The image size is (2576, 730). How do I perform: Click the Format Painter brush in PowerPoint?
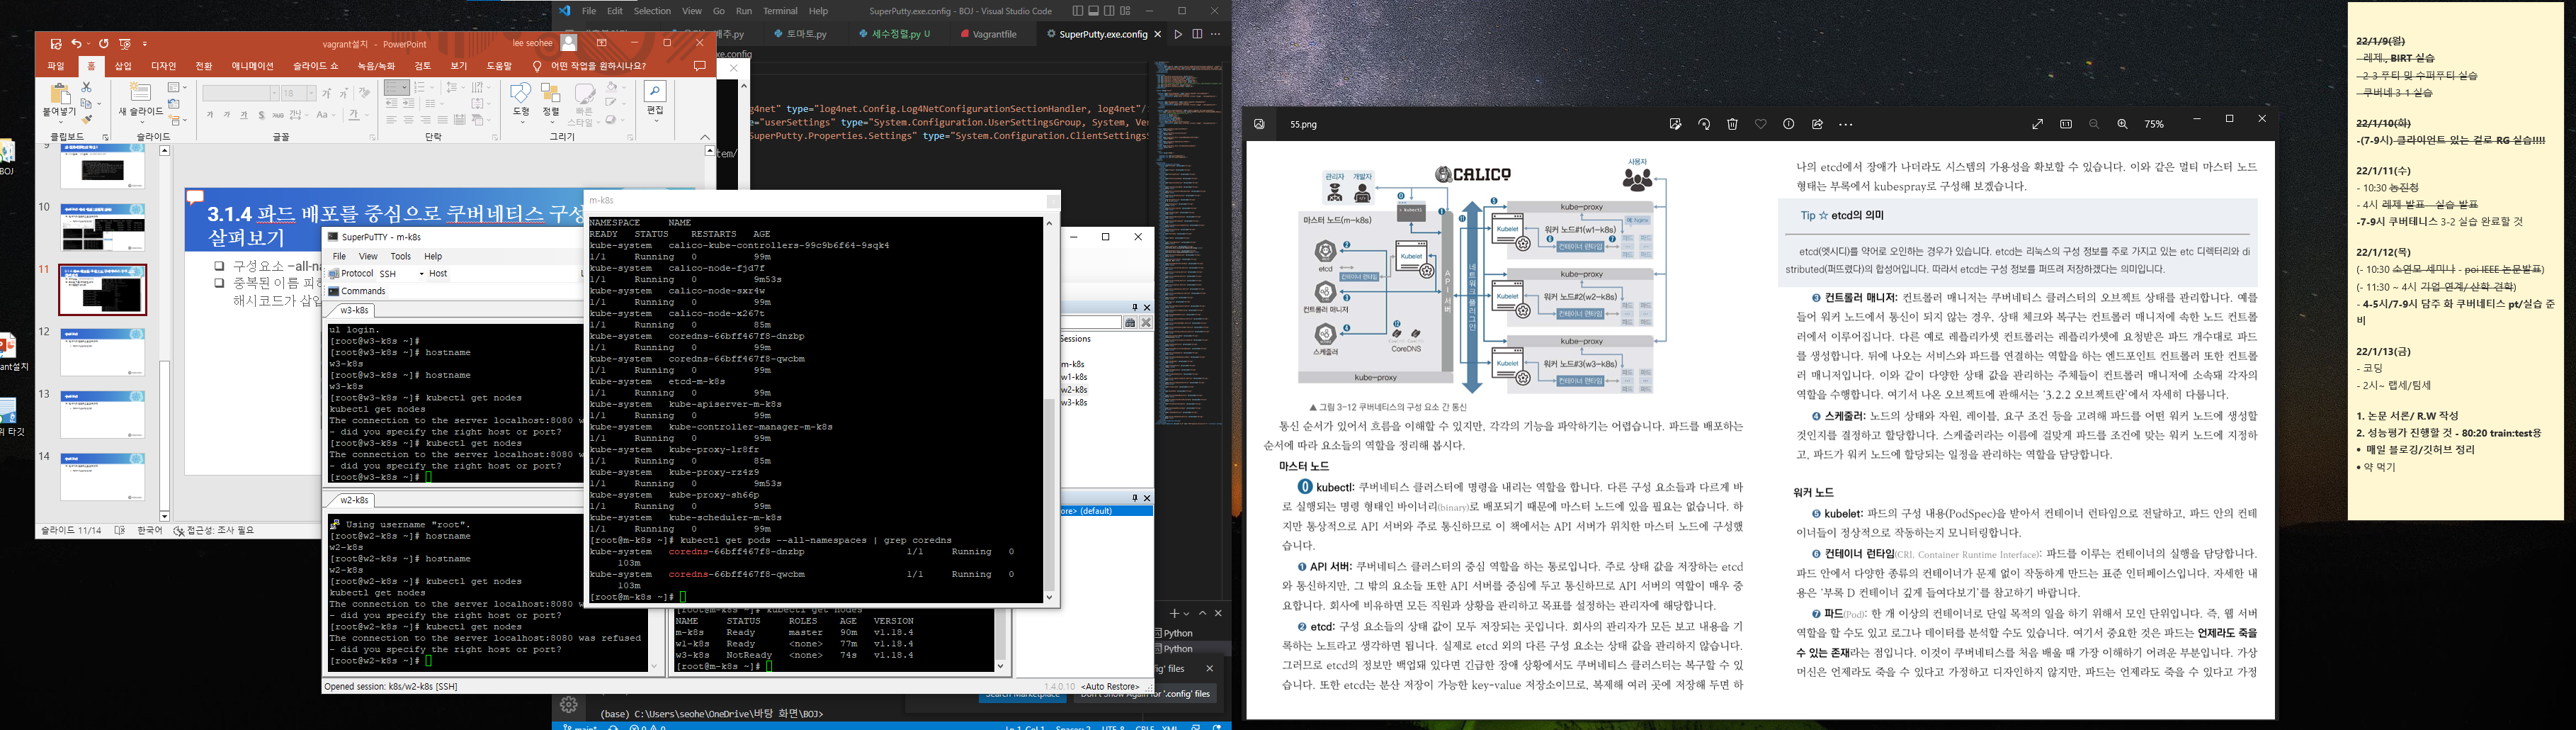[86, 119]
